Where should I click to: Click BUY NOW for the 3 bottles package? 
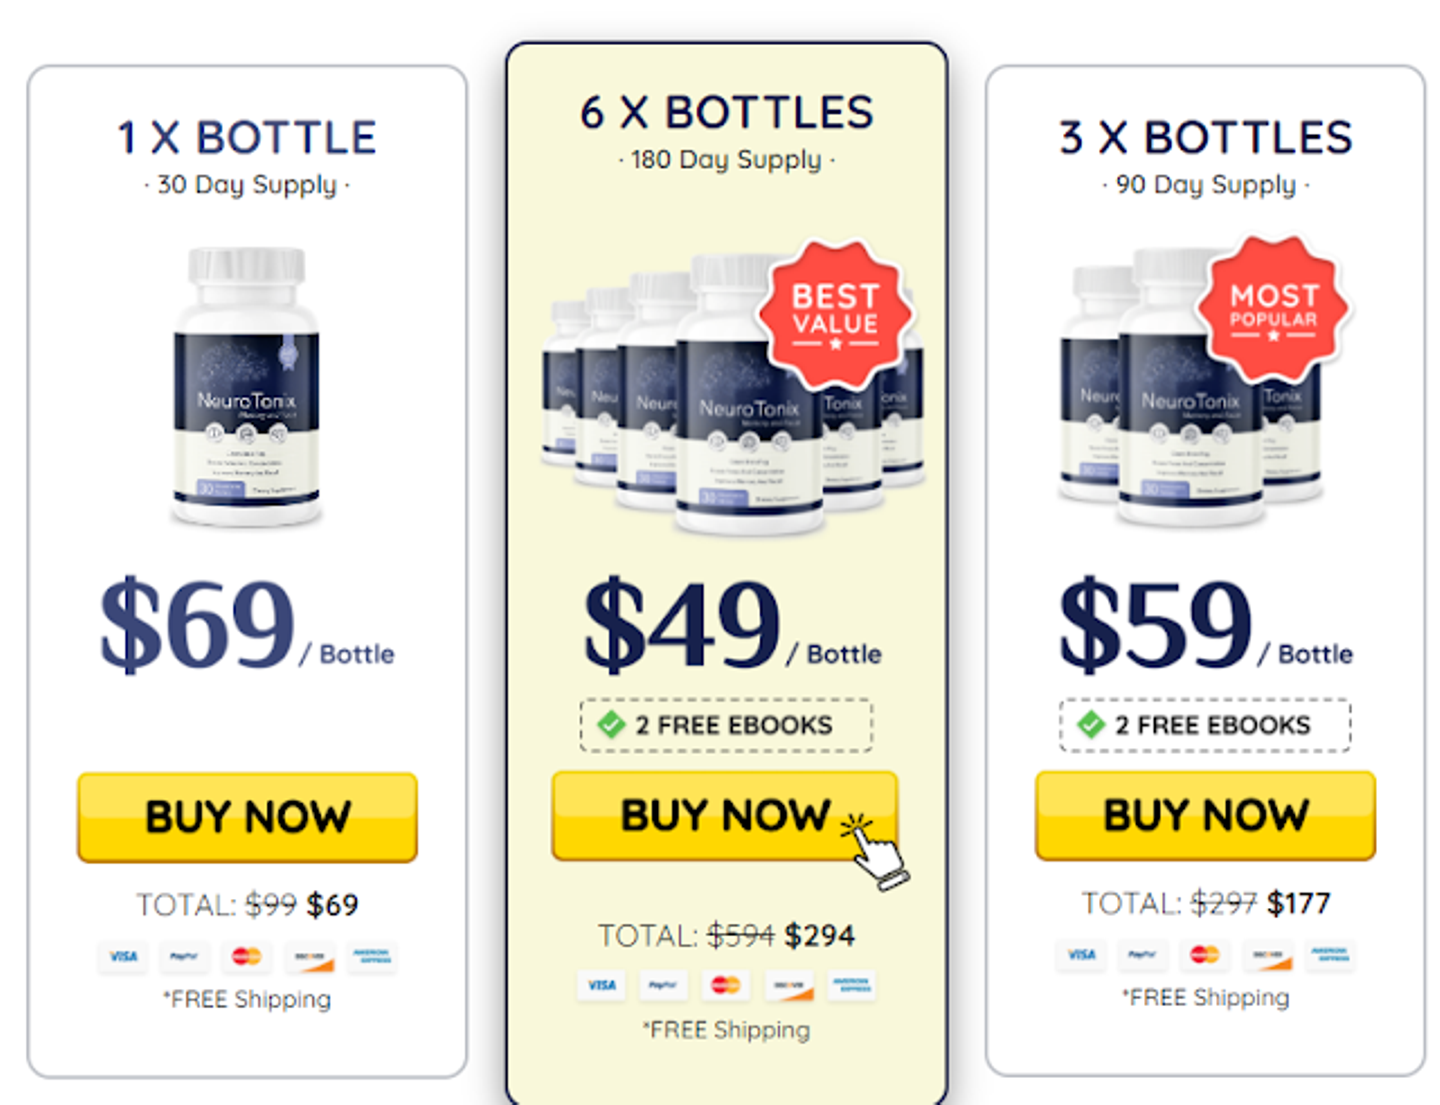(x=1205, y=815)
